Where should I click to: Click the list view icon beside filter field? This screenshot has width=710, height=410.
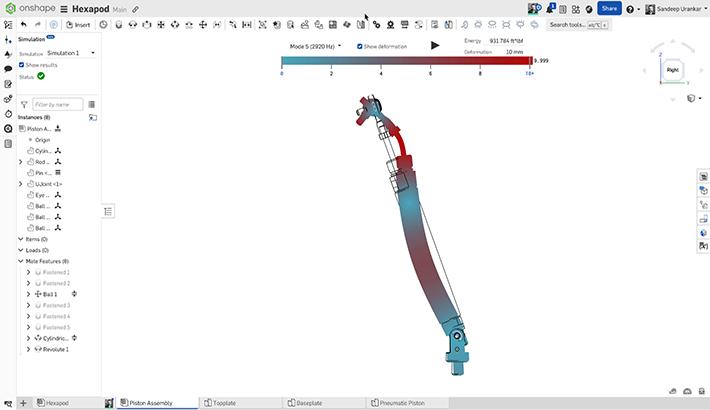pyautogui.click(x=91, y=105)
